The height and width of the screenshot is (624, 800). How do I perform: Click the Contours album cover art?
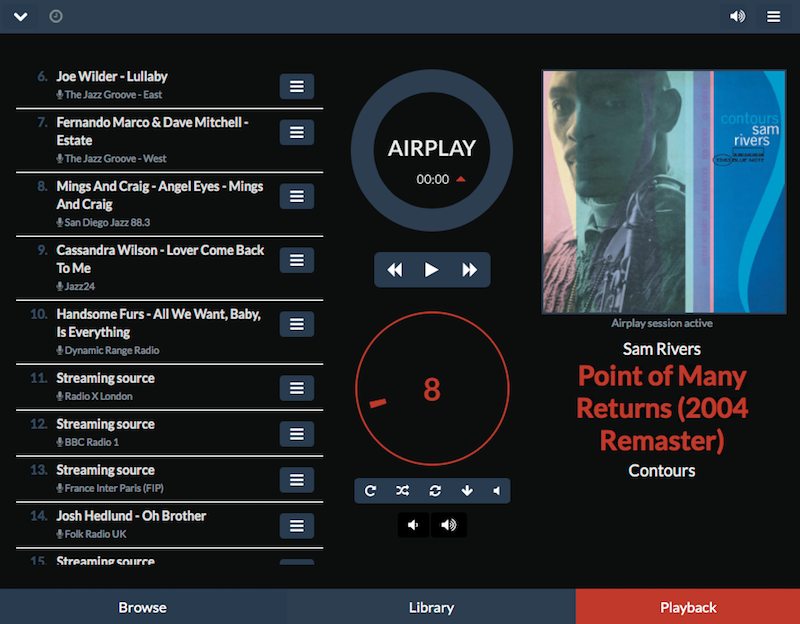coord(664,192)
